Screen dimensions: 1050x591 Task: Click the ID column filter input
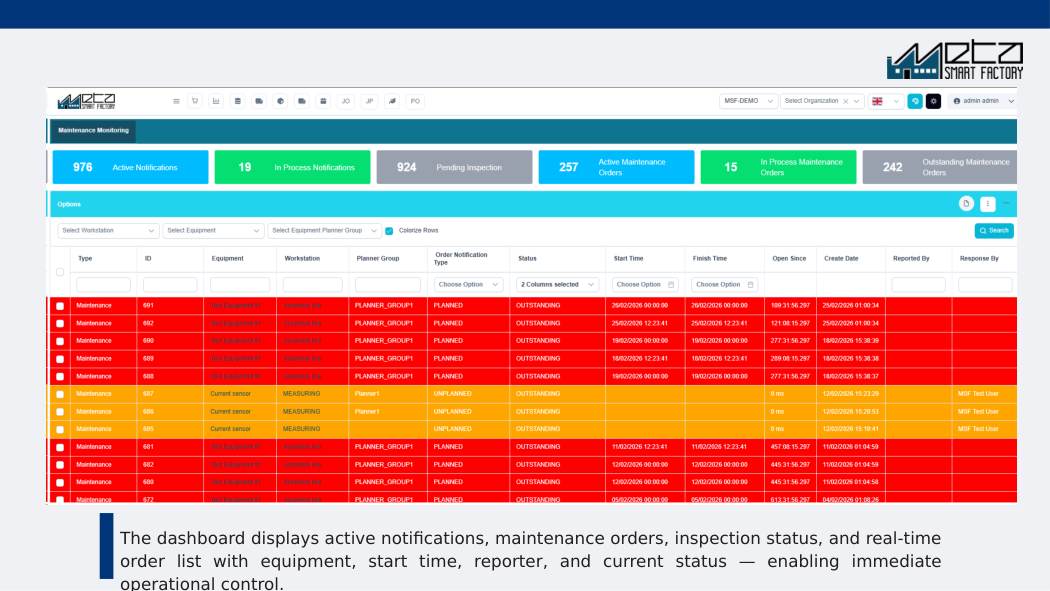pos(170,284)
